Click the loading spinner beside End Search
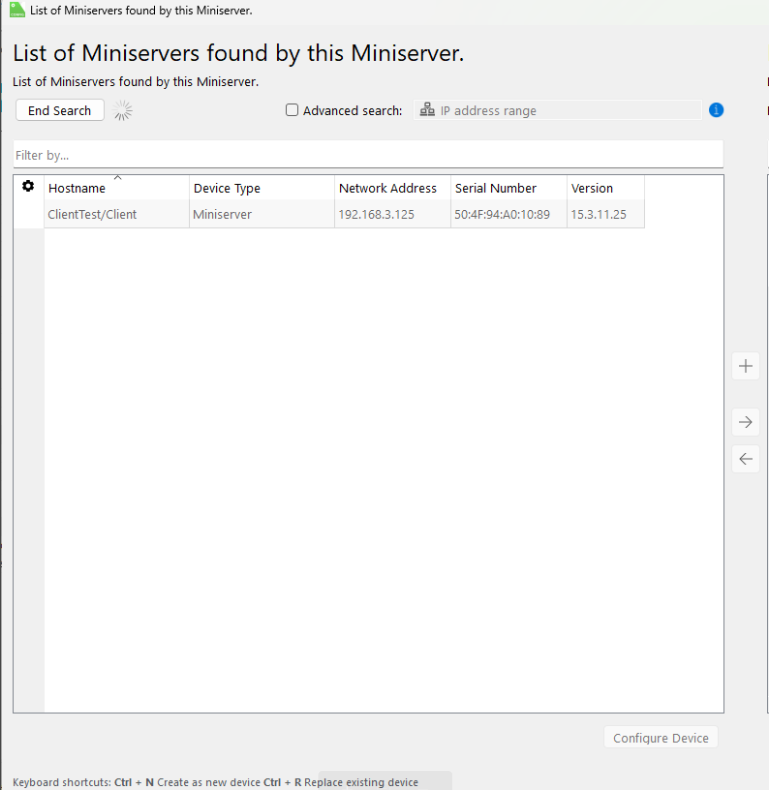Screen dimensions: 769x790 click(123, 111)
